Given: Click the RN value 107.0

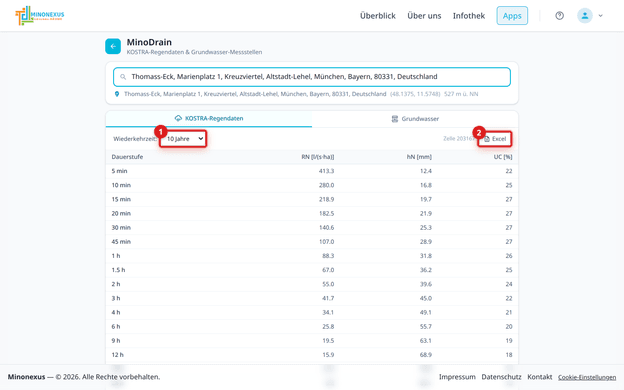Looking at the screenshot, I should point(326,242).
